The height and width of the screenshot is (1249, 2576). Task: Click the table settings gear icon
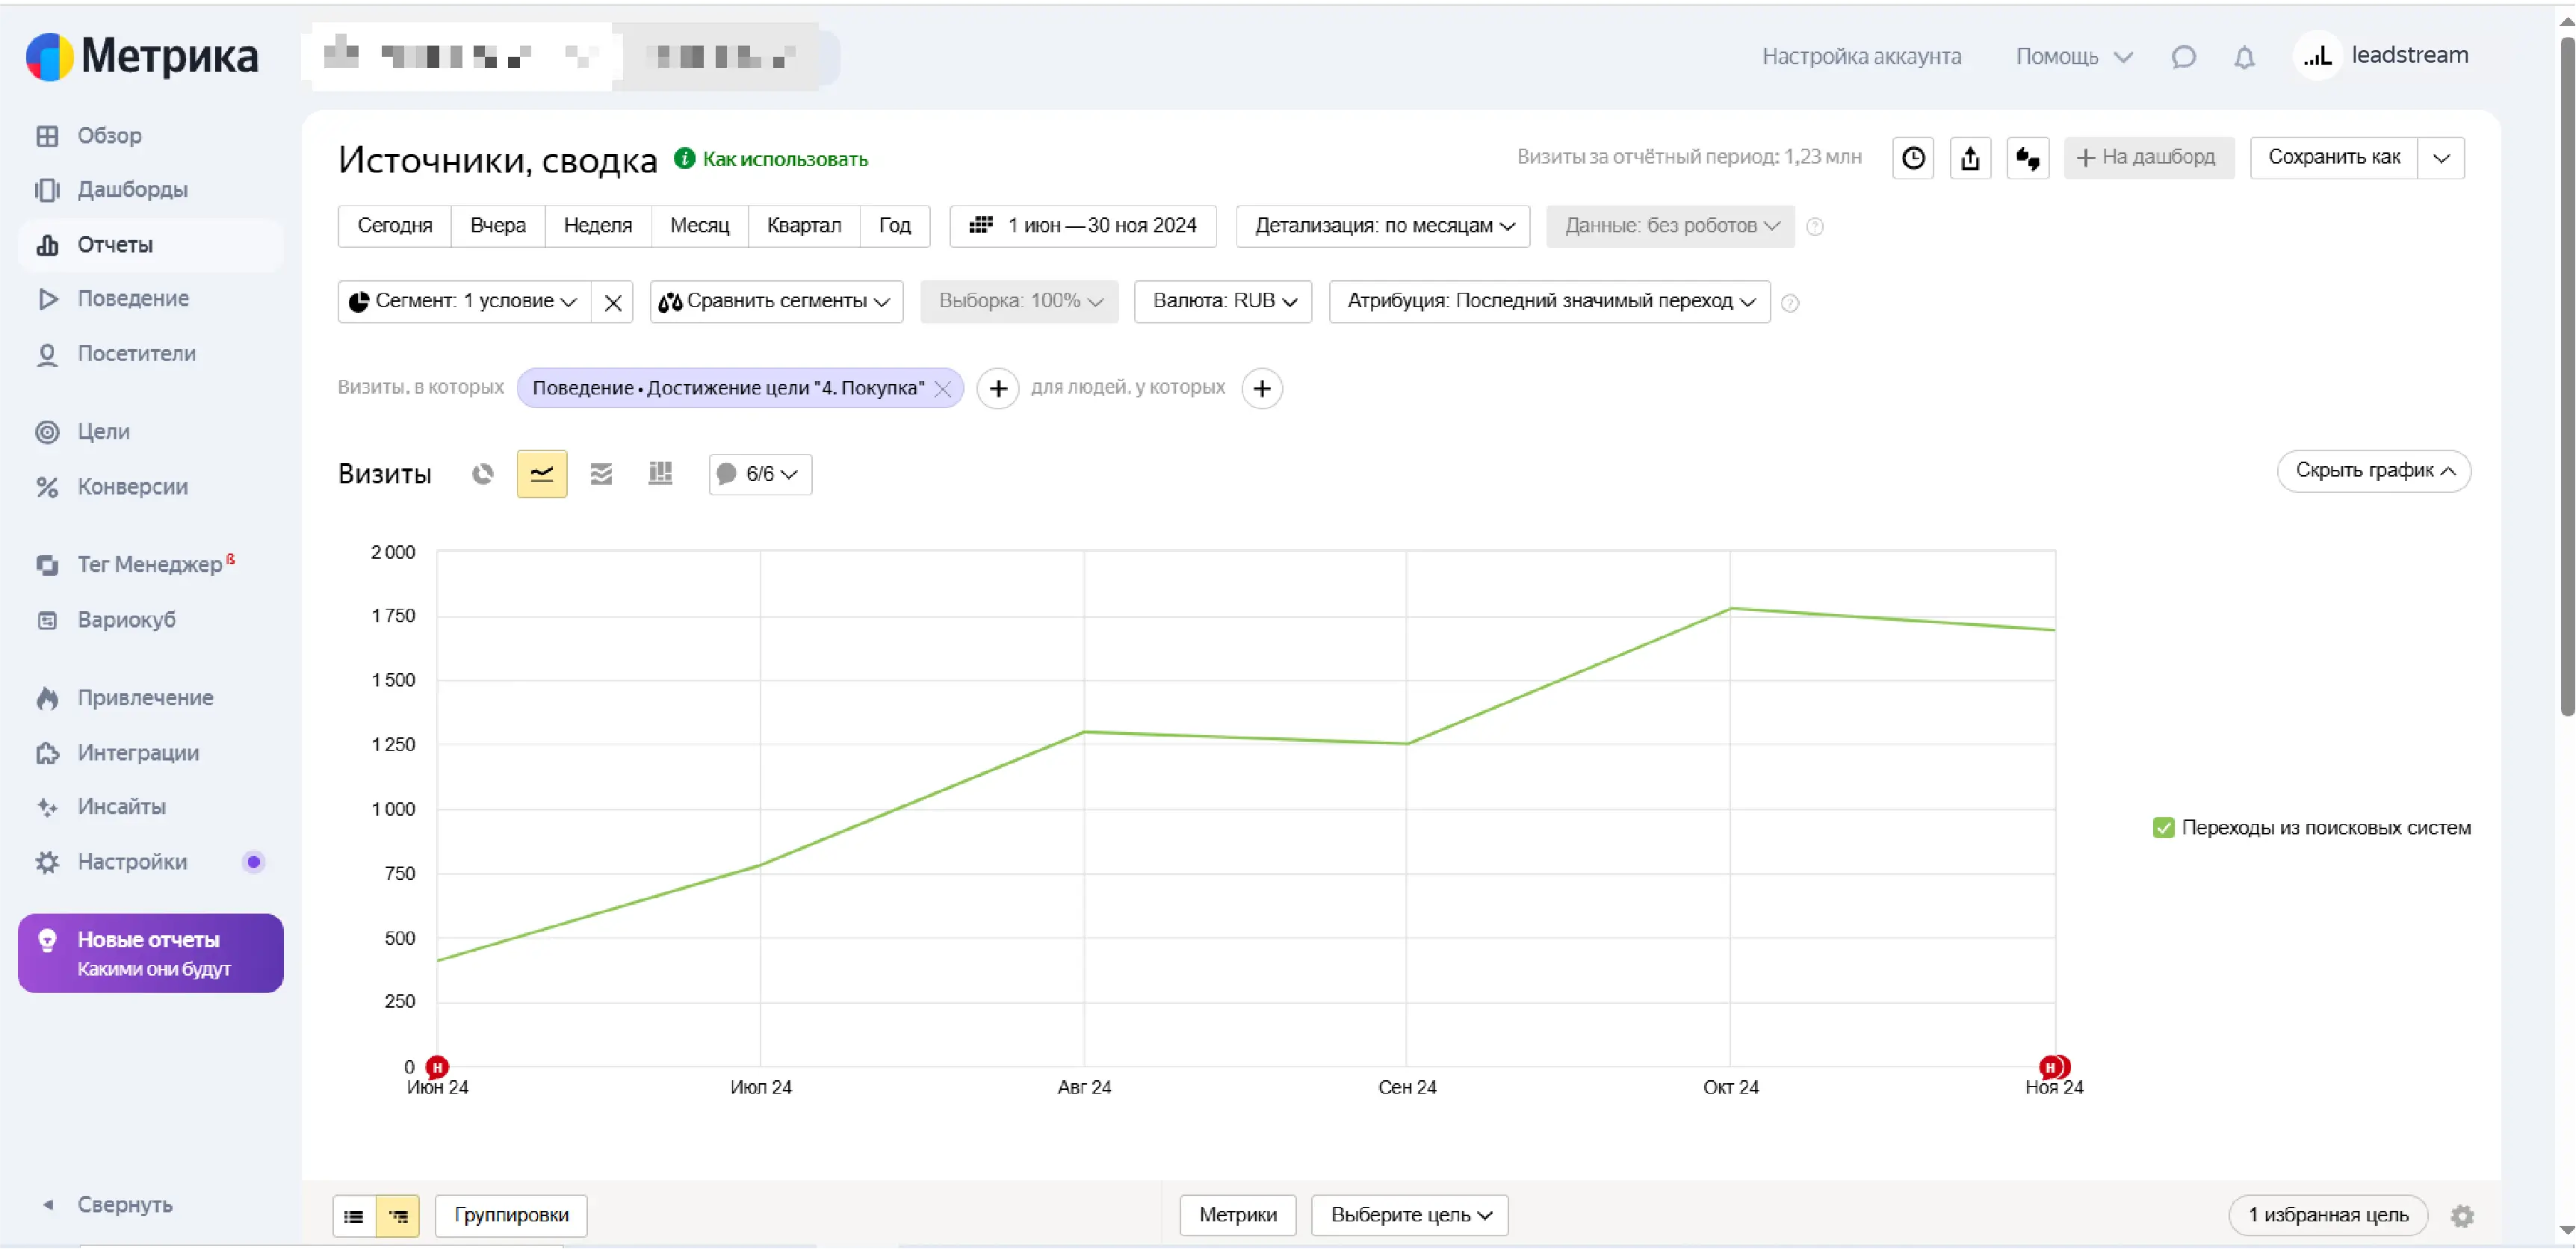point(2462,1215)
